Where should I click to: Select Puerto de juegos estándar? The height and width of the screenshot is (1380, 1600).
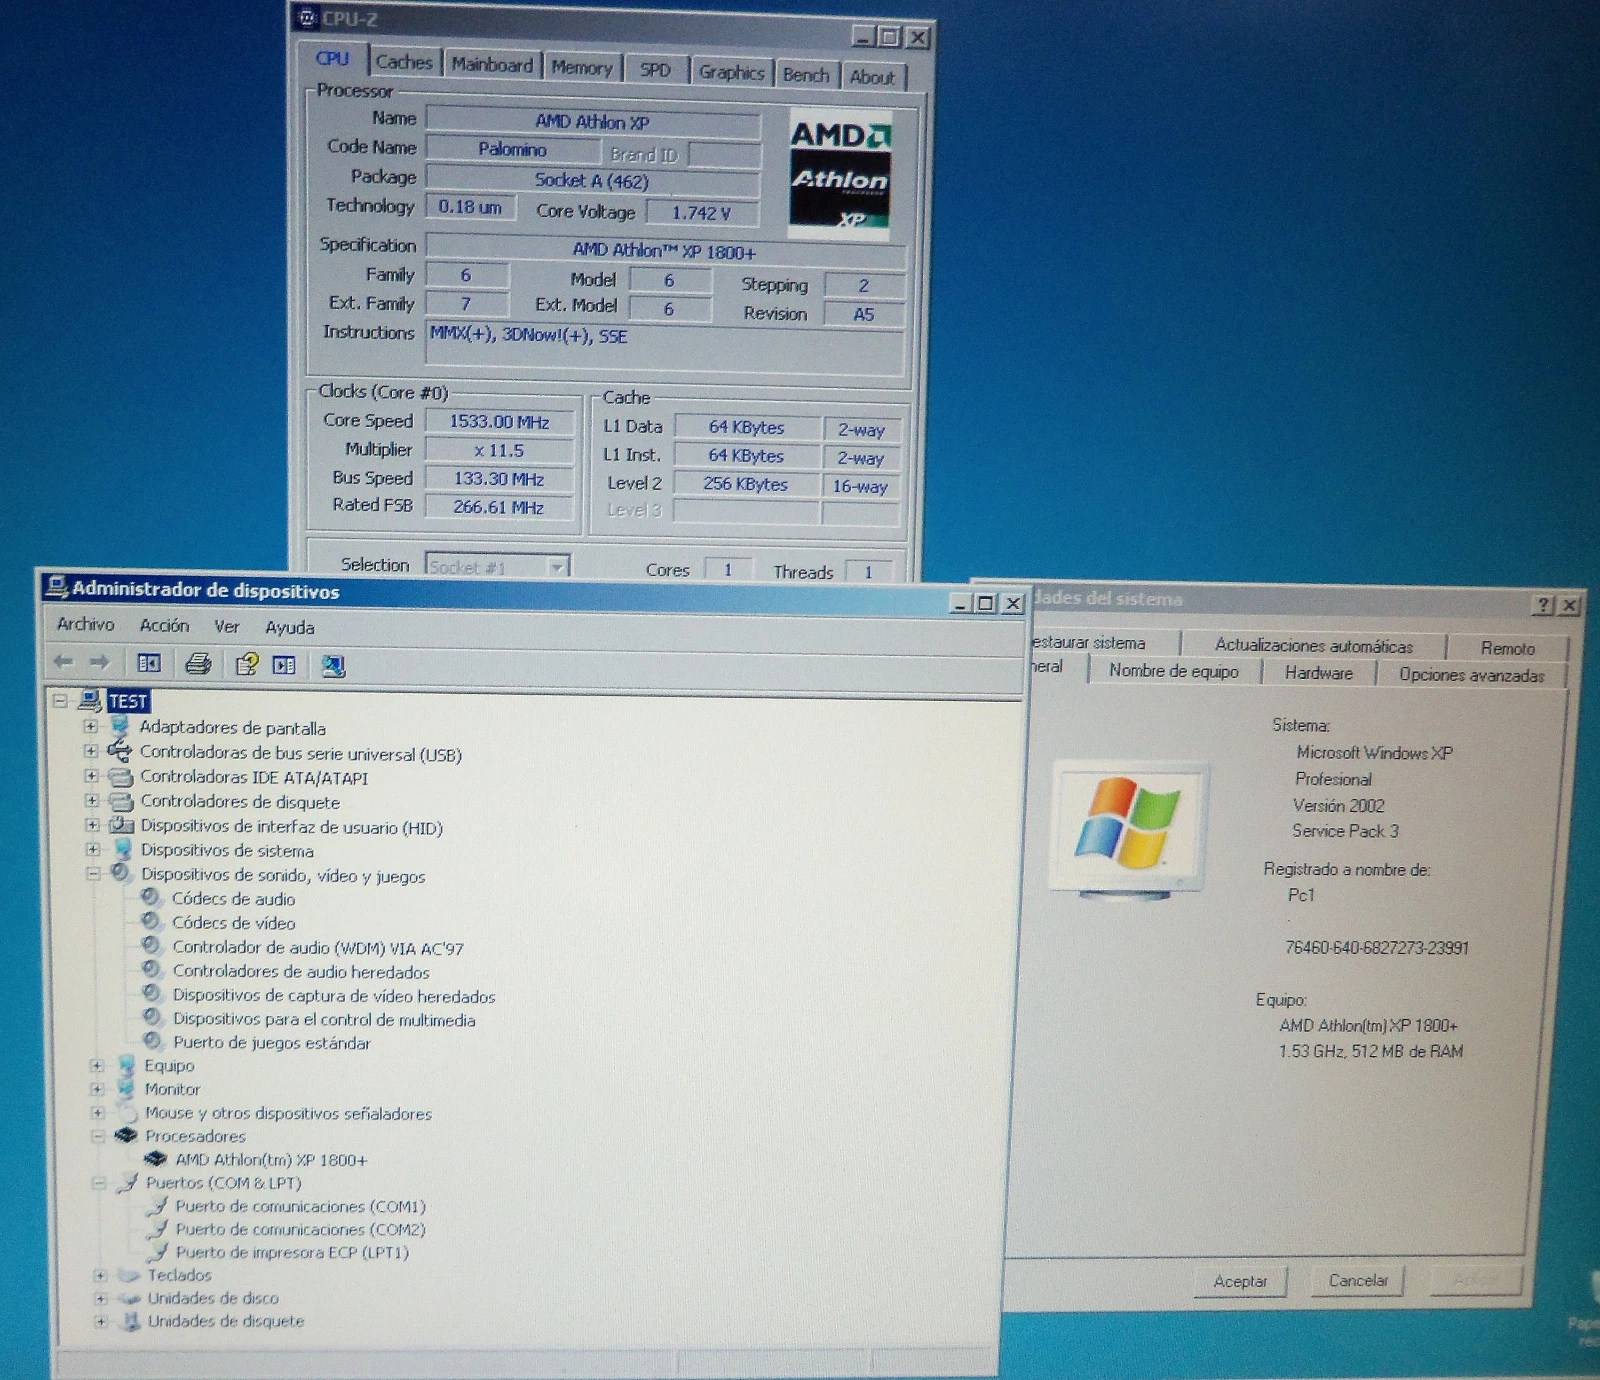271,1042
